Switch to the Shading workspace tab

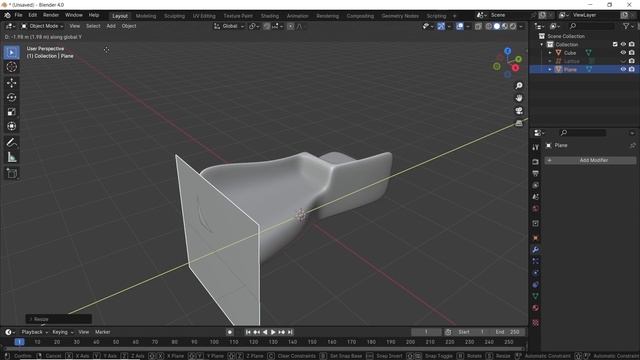coord(270,16)
